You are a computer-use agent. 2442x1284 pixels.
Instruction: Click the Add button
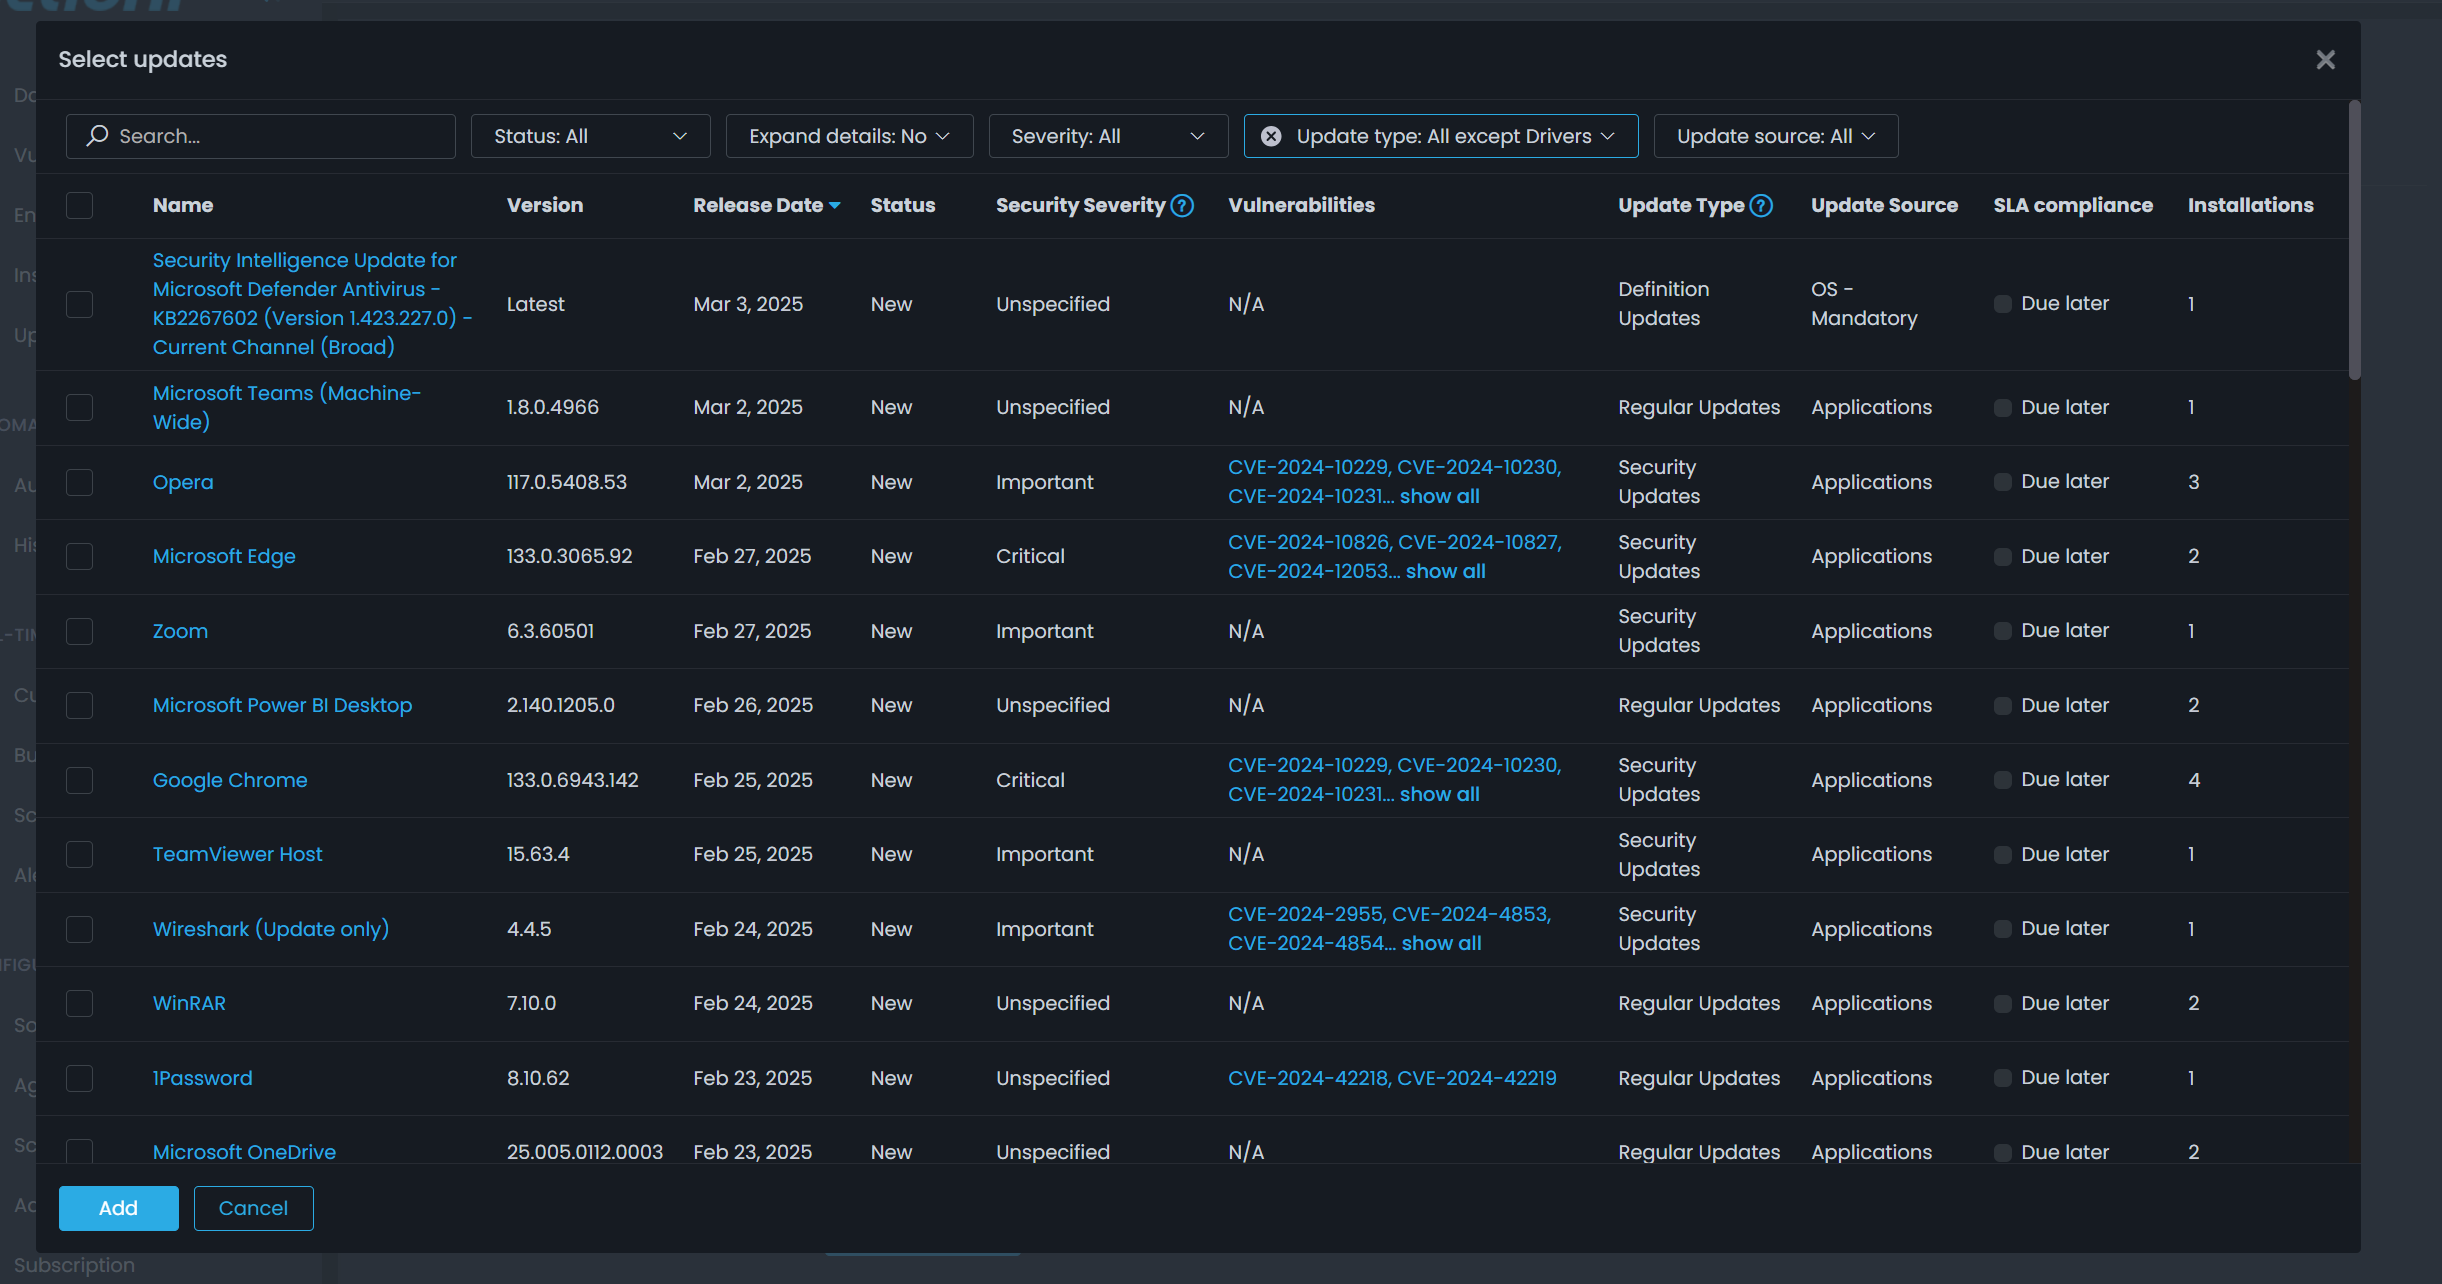[118, 1207]
